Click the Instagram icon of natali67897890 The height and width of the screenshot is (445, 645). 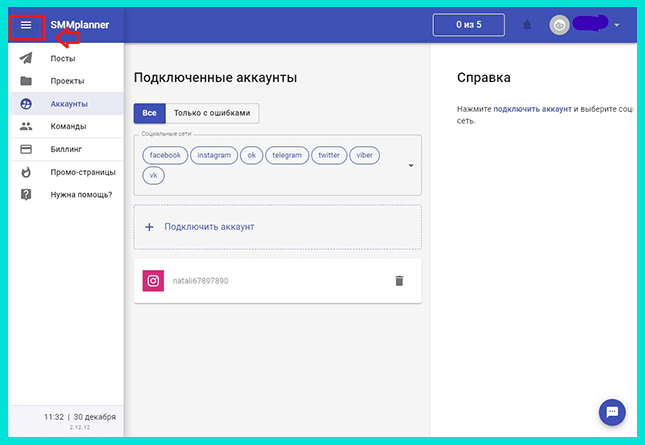pos(153,280)
